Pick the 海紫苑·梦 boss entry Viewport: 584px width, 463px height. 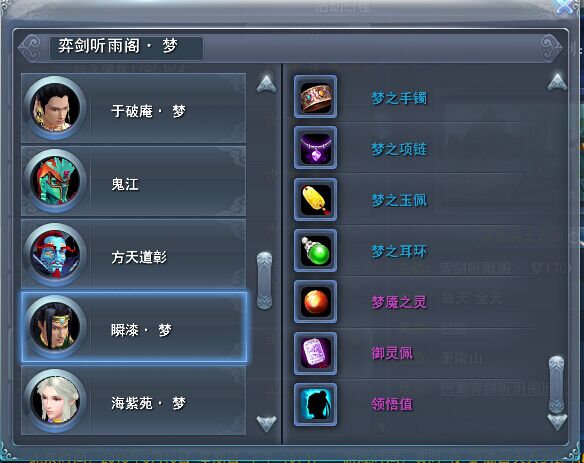[x=133, y=400]
